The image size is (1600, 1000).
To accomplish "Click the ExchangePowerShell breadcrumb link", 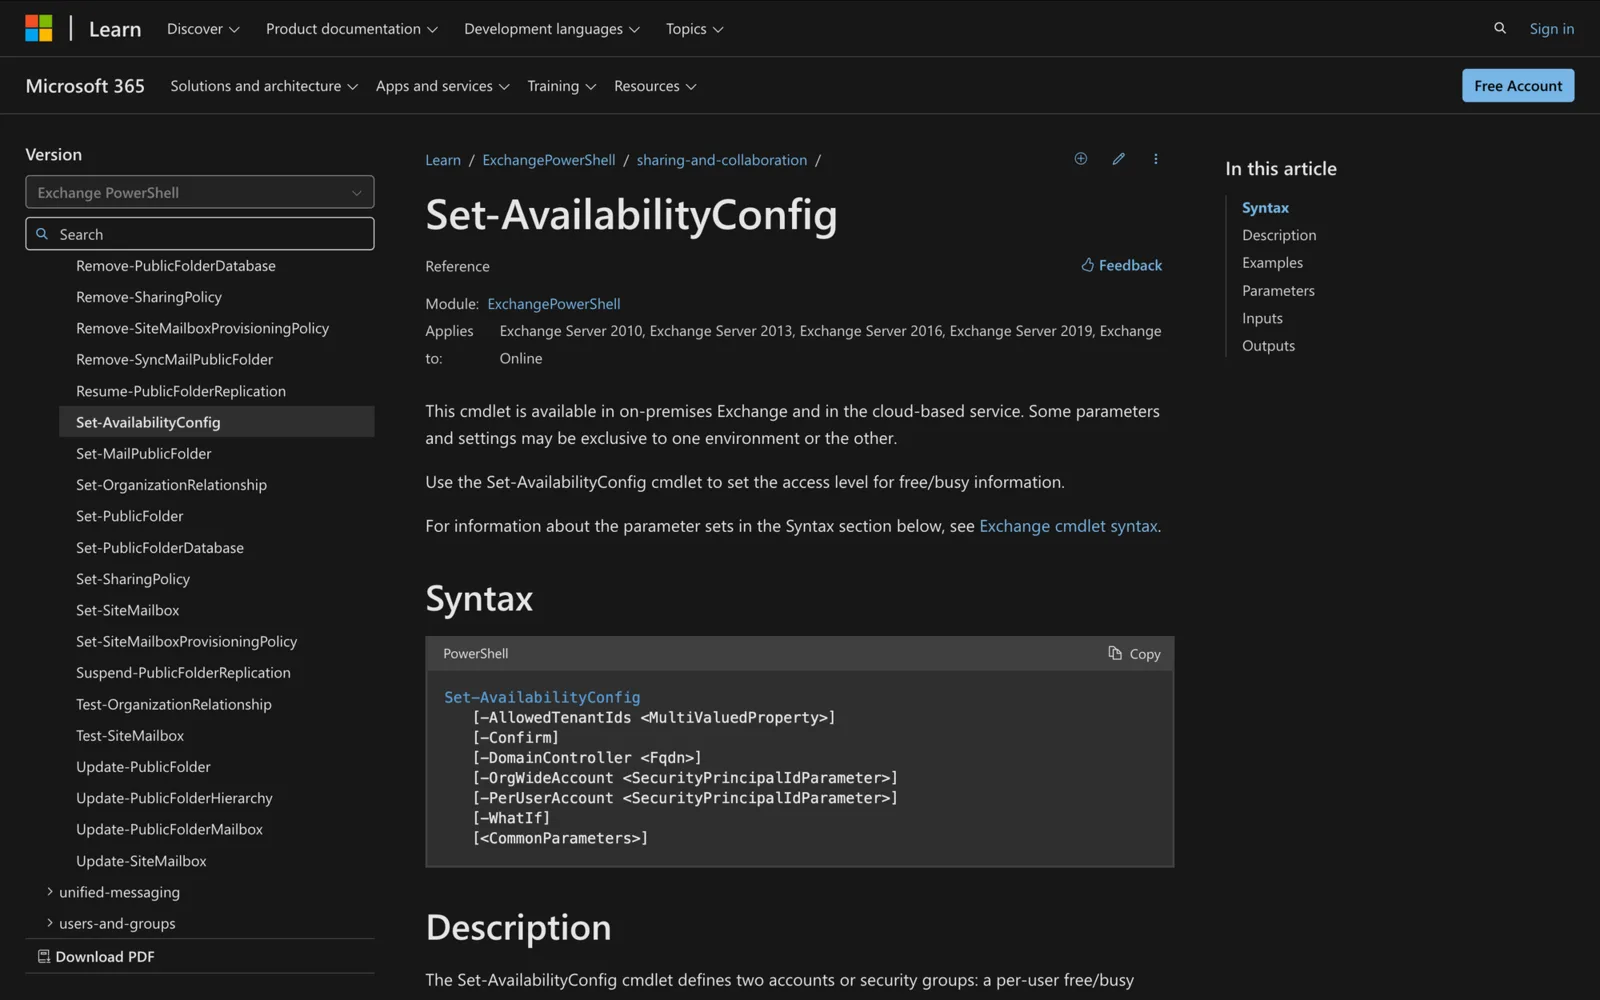I will pos(549,160).
